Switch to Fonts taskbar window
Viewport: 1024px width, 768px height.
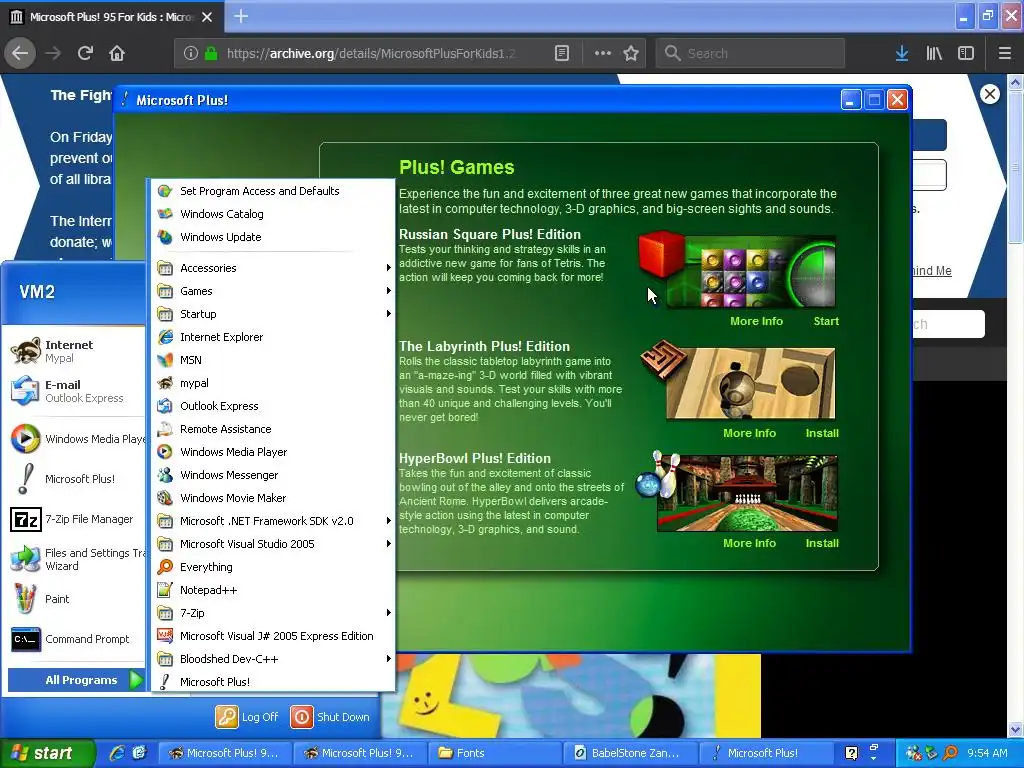(x=494, y=753)
